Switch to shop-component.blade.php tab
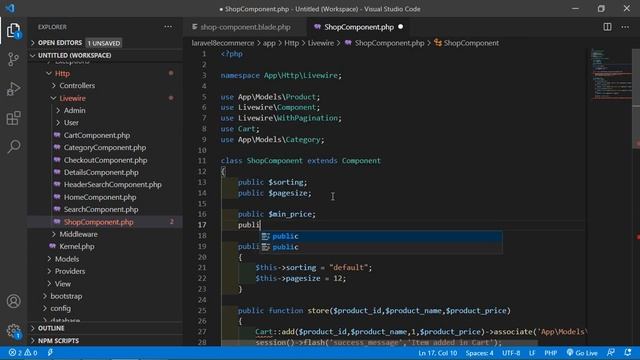 245,27
